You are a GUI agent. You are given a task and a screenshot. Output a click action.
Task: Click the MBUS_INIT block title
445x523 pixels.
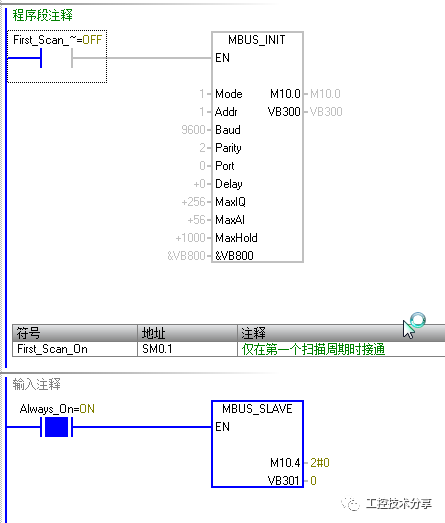pyautogui.click(x=257, y=40)
